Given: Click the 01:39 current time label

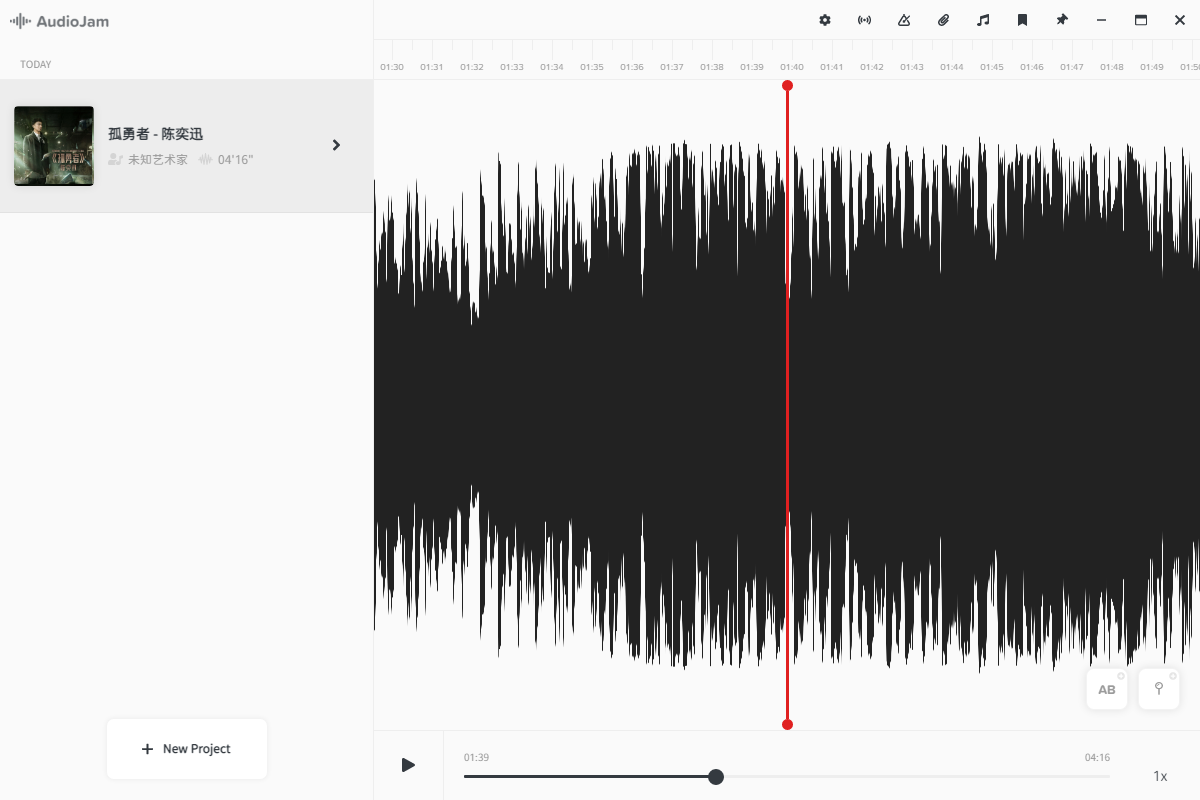Looking at the screenshot, I should coord(476,757).
